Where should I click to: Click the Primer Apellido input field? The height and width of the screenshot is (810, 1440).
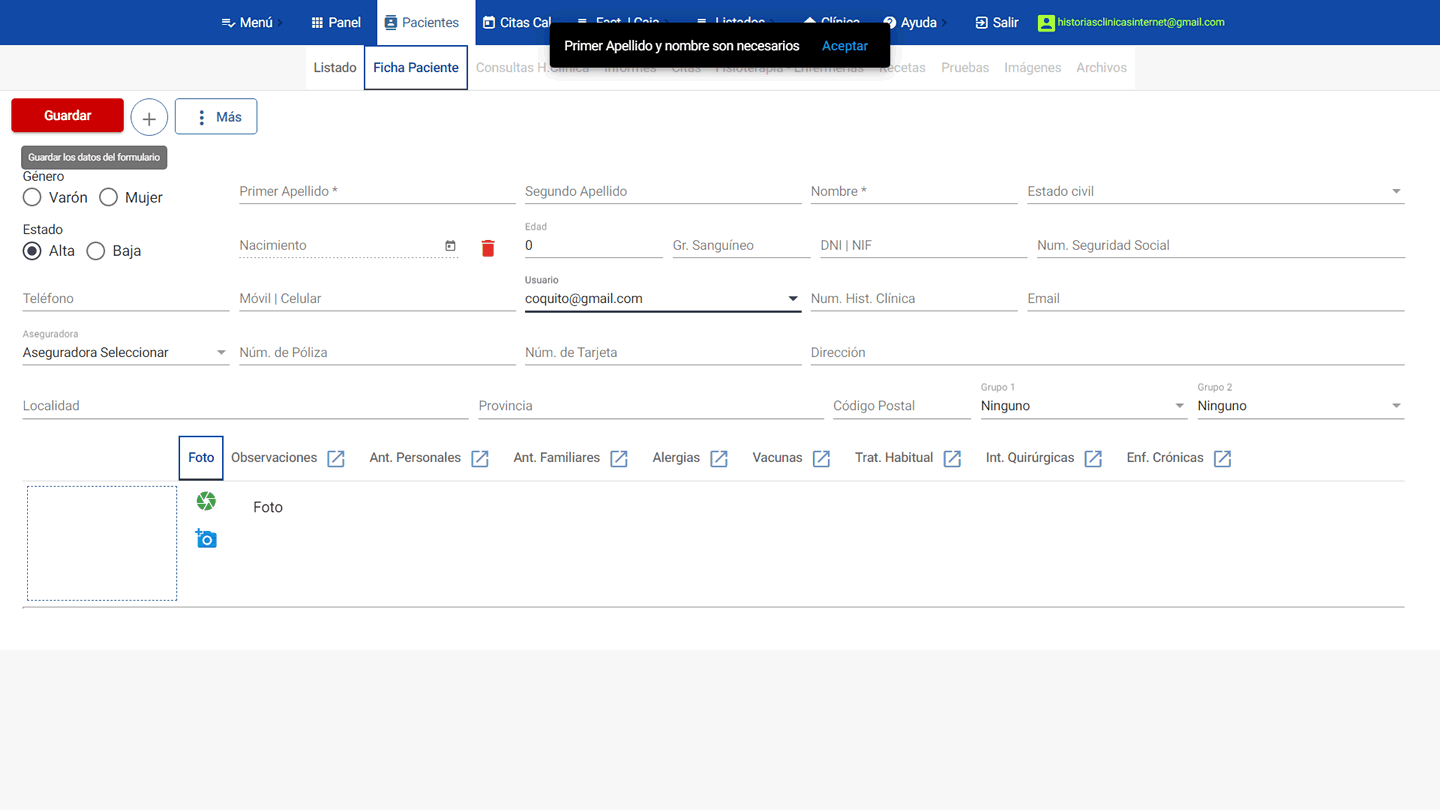tap(376, 192)
